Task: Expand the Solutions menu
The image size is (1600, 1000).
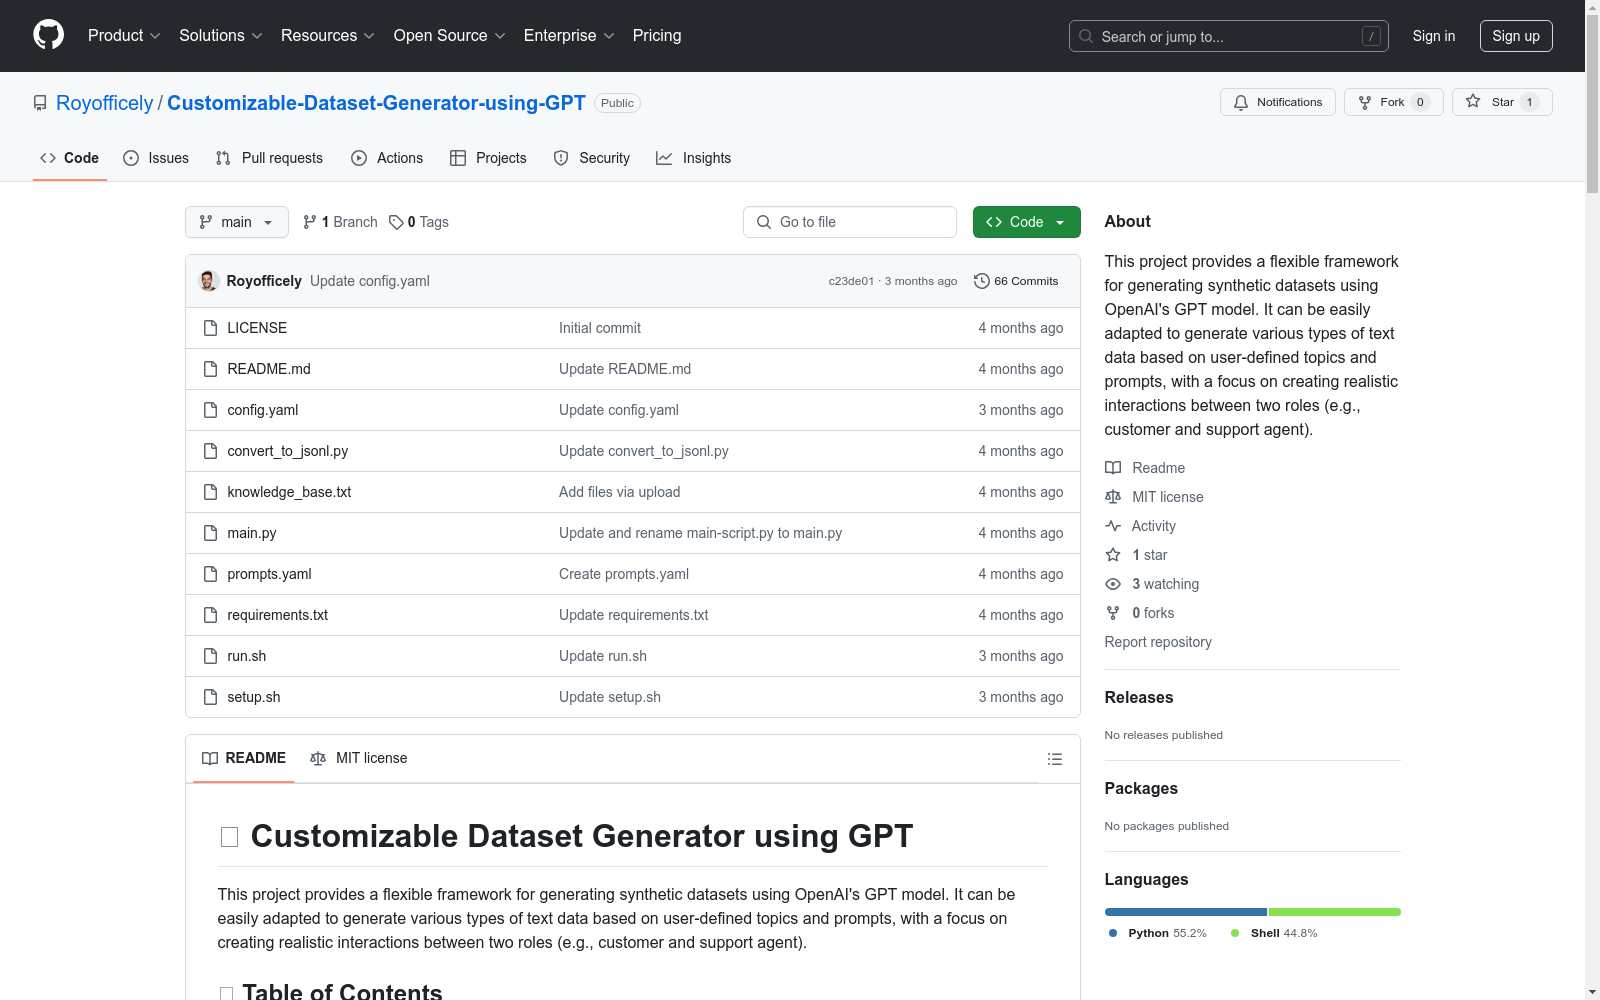Action: pos(220,35)
